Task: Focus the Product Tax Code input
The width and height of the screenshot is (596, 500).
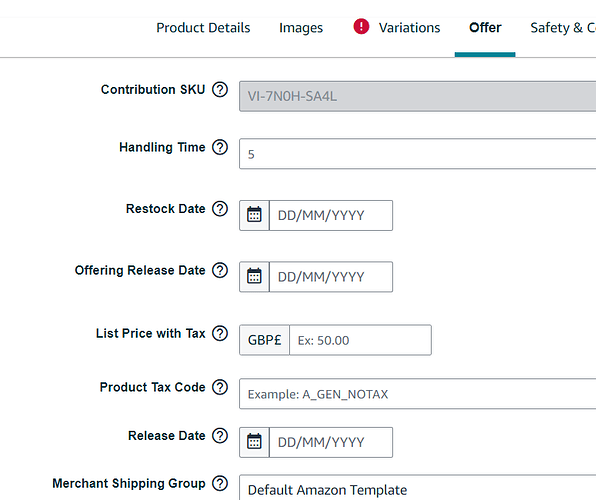Action: [x=417, y=394]
